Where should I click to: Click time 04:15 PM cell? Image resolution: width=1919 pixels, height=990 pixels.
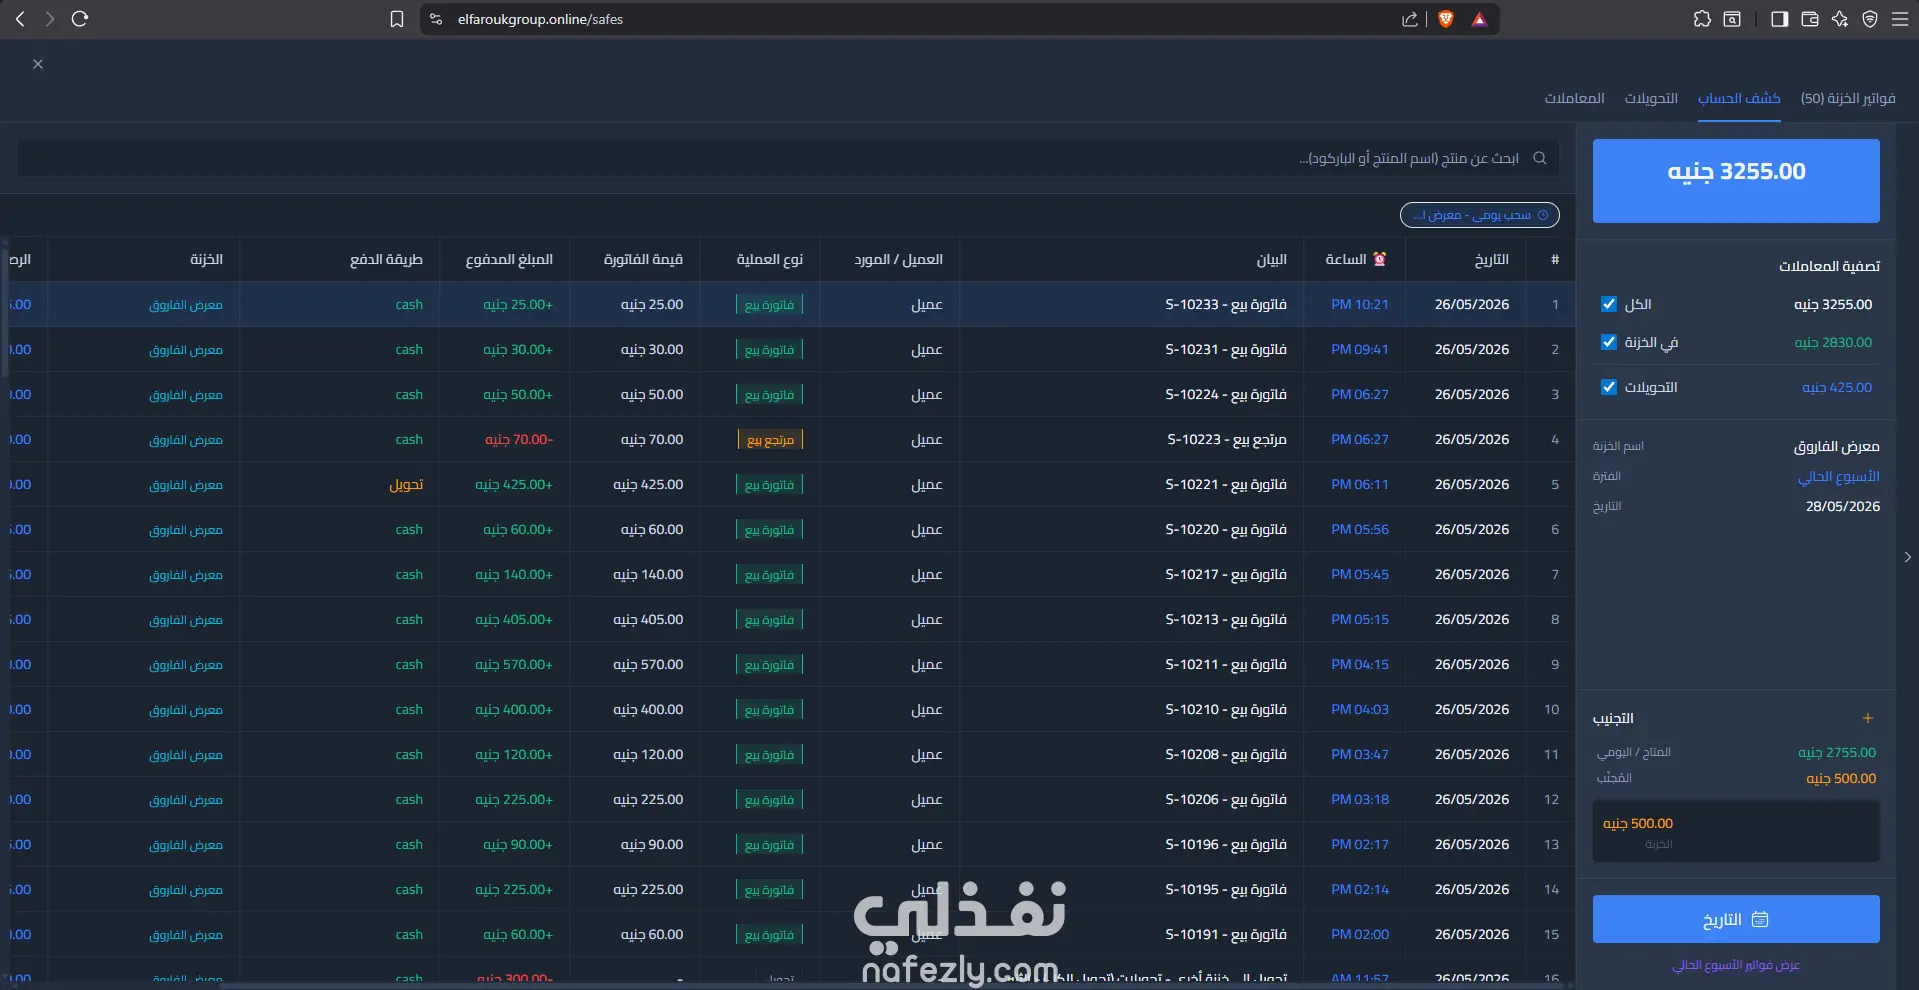tap(1359, 664)
